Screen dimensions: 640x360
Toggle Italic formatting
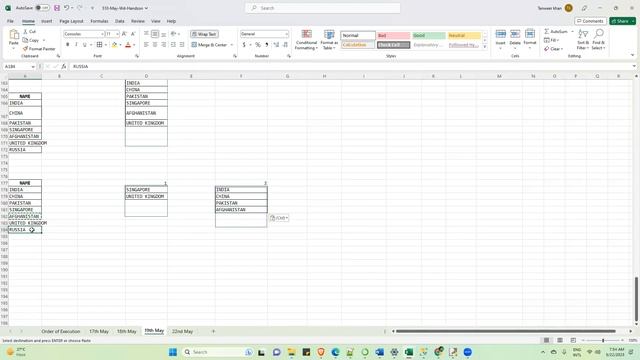pos(76,44)
